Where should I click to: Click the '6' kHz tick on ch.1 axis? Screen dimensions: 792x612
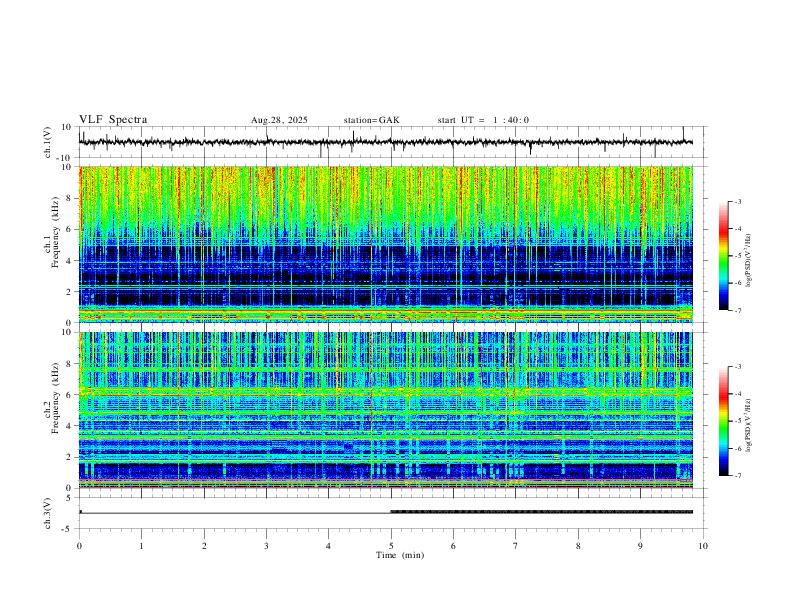[x=70, y=229]
